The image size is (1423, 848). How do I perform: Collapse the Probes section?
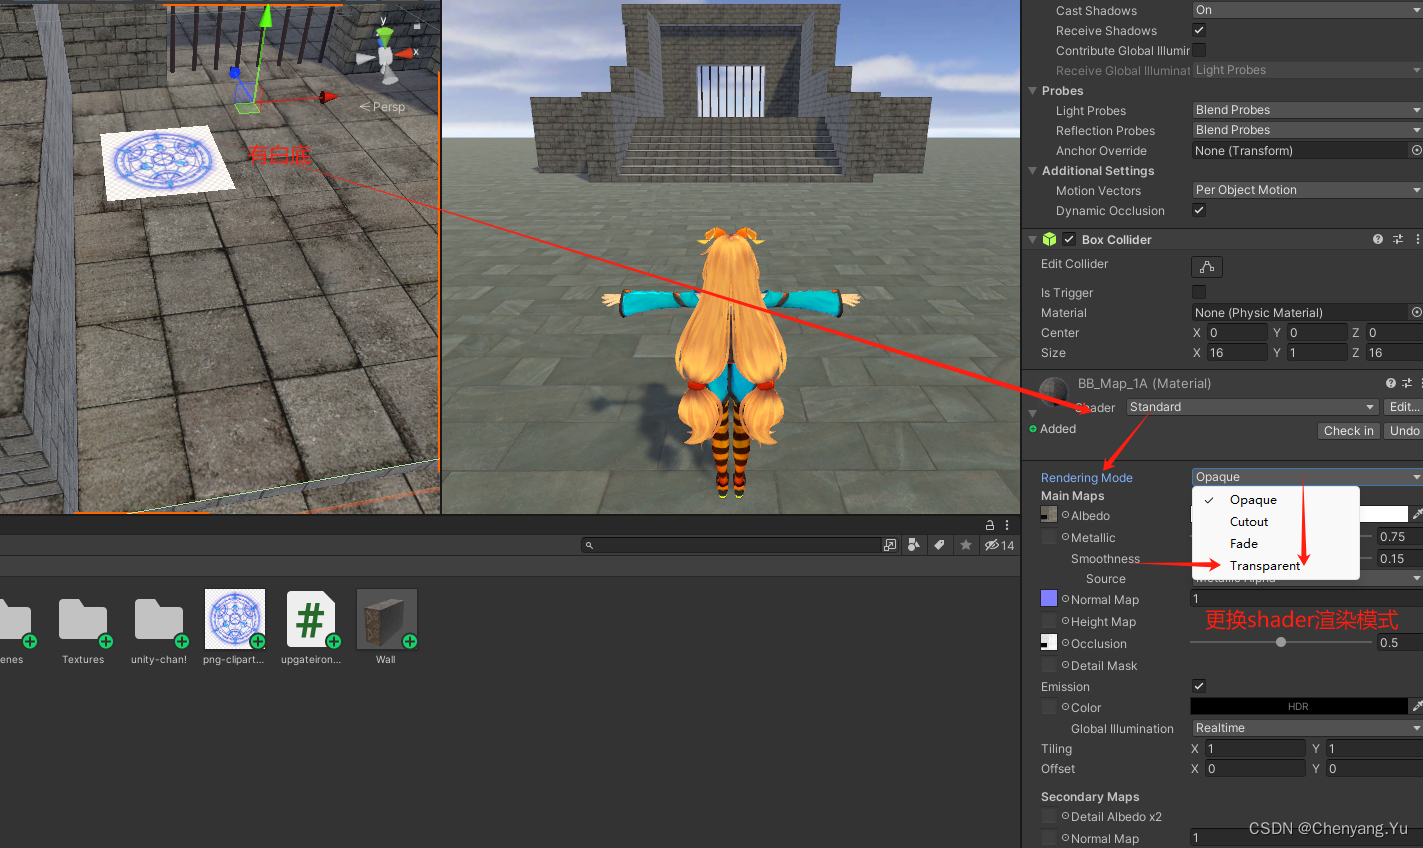(1033, 90)
